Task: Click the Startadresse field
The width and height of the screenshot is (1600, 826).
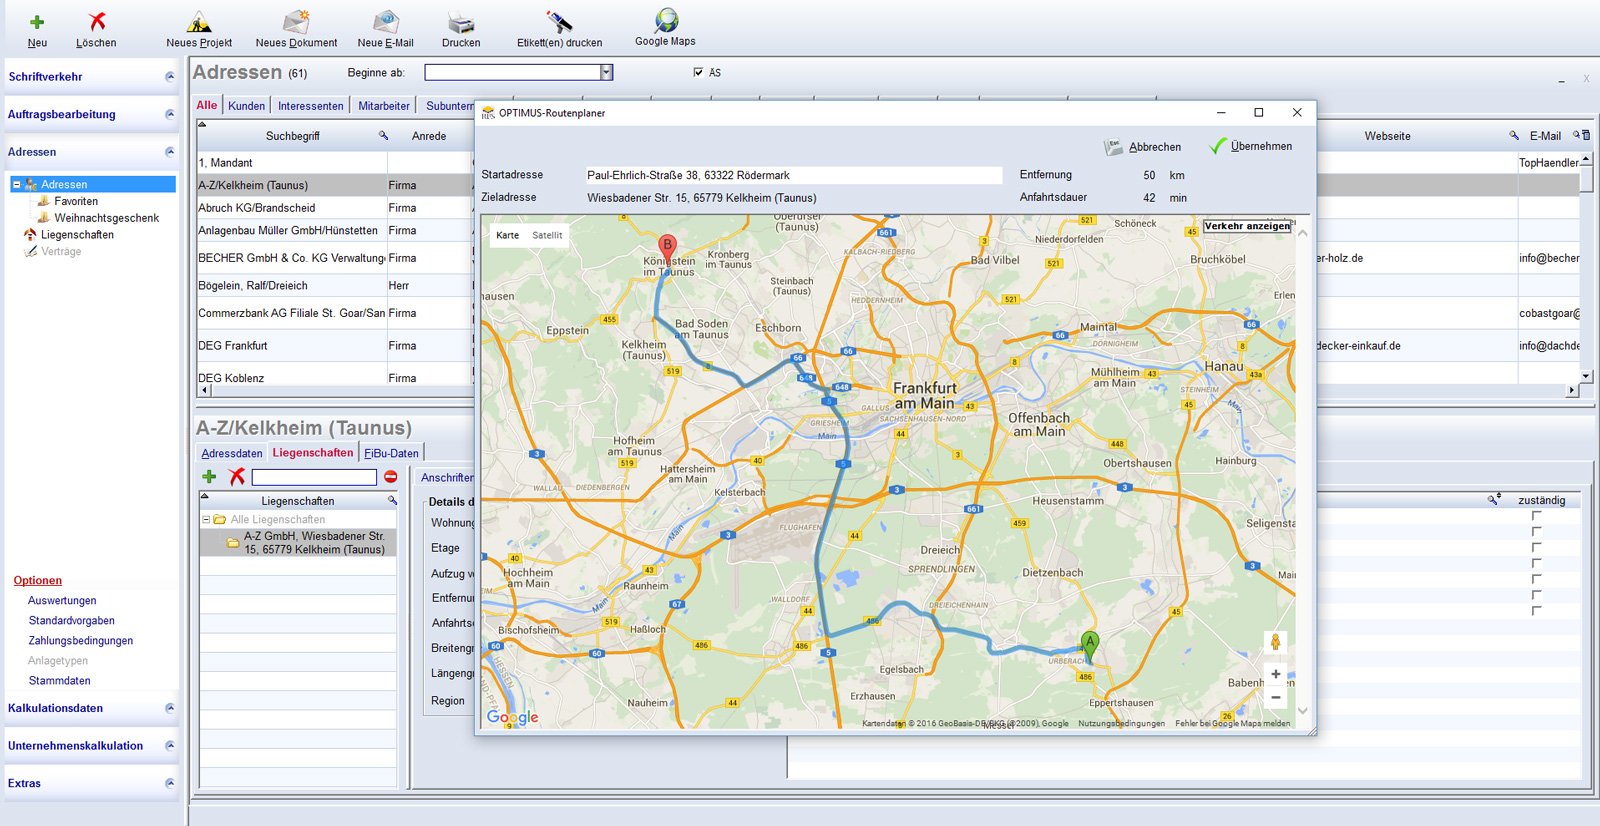Action: click(x=794, y=175)
